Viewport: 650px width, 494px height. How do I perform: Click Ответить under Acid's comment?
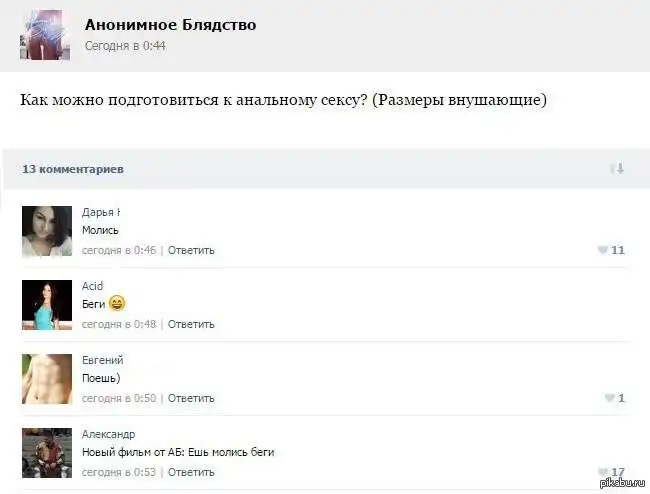pyautogui.click(x=191, y=324)
